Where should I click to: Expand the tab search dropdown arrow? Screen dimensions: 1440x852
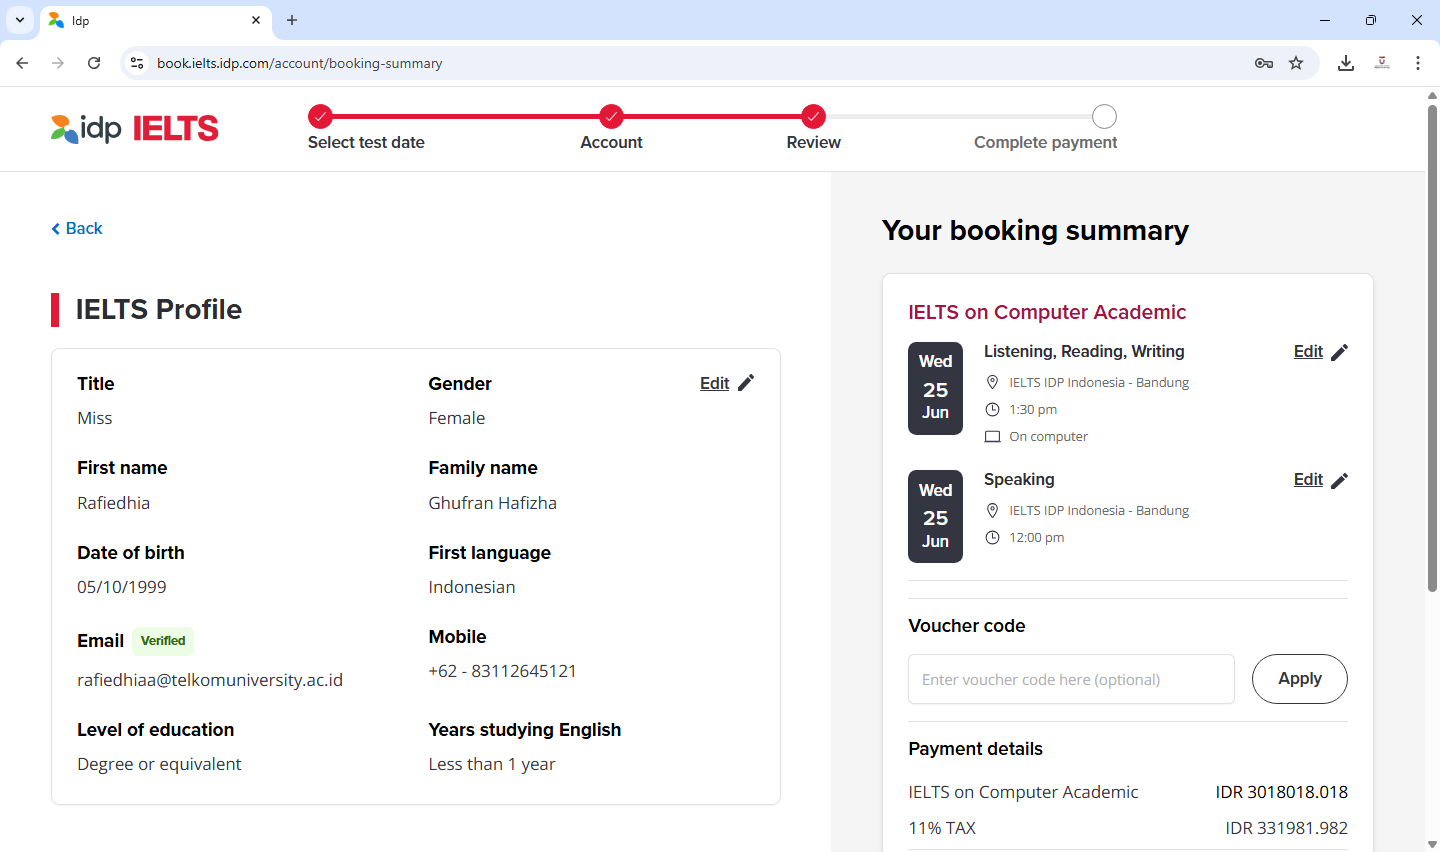coord(20,20)
